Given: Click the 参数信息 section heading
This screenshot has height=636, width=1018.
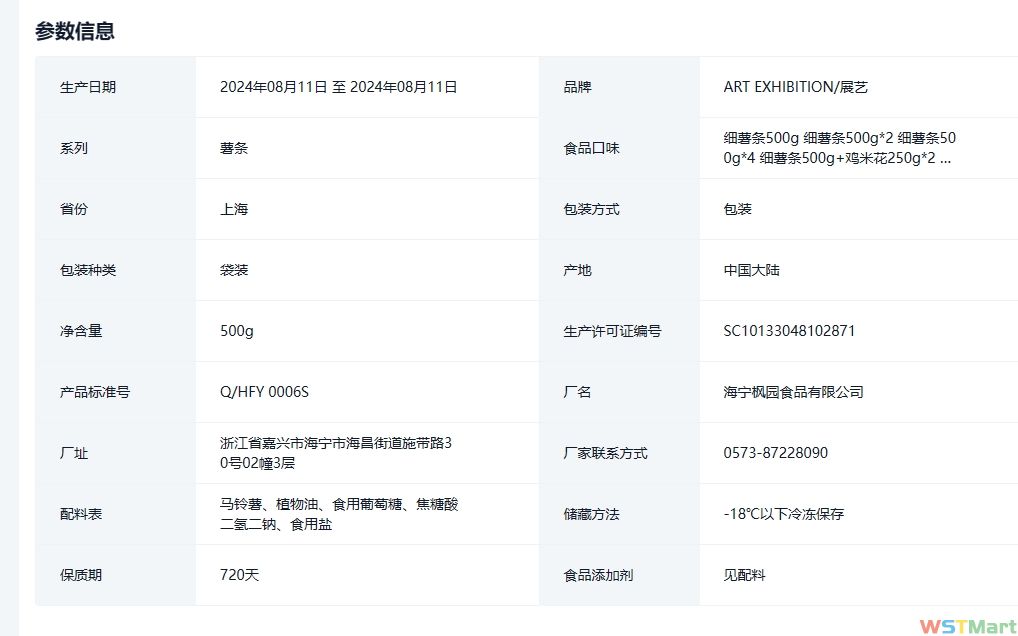Looking at the screenshot, I should 75,31.
